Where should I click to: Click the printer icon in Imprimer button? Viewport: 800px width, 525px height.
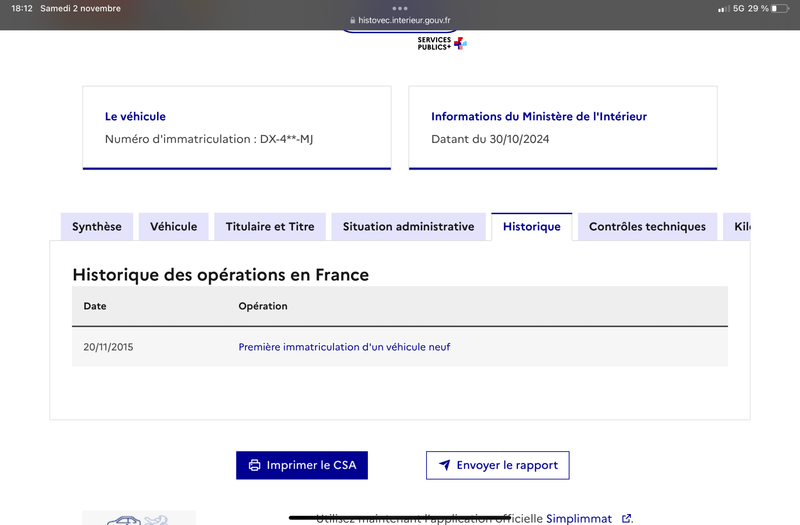coord(254,465)
